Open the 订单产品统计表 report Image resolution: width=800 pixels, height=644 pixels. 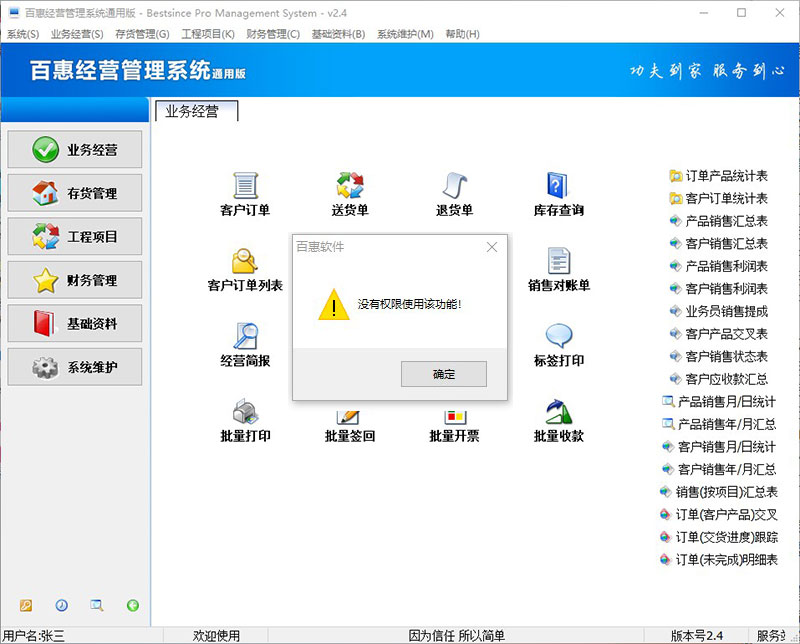[x=718, y=176]
